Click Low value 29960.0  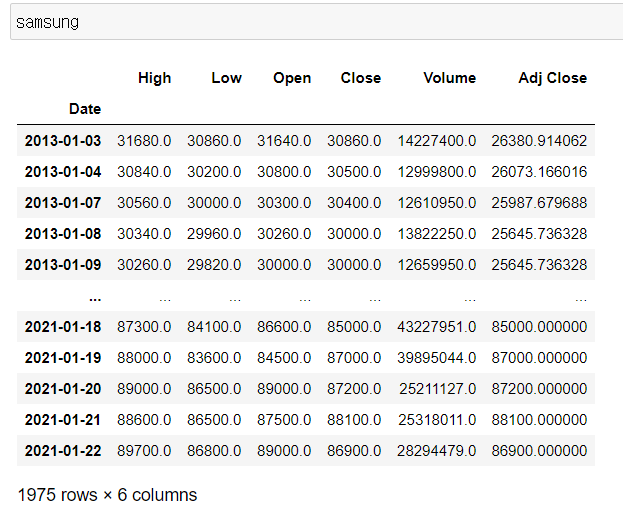(214, 234)
